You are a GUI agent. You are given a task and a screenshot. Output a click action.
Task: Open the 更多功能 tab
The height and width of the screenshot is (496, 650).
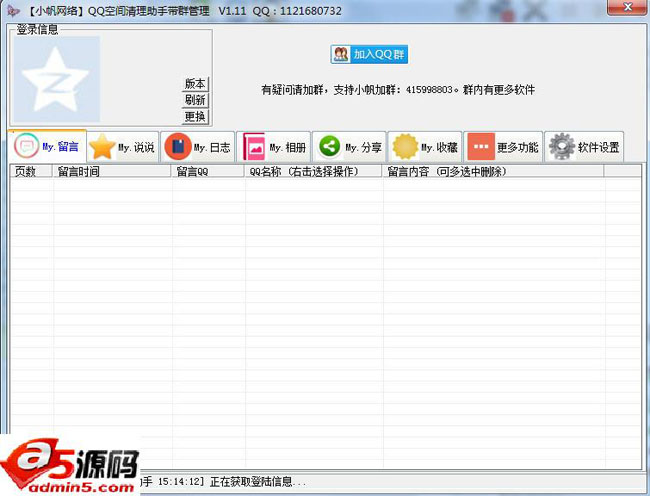pyautogui.click(x=503, y=147)
